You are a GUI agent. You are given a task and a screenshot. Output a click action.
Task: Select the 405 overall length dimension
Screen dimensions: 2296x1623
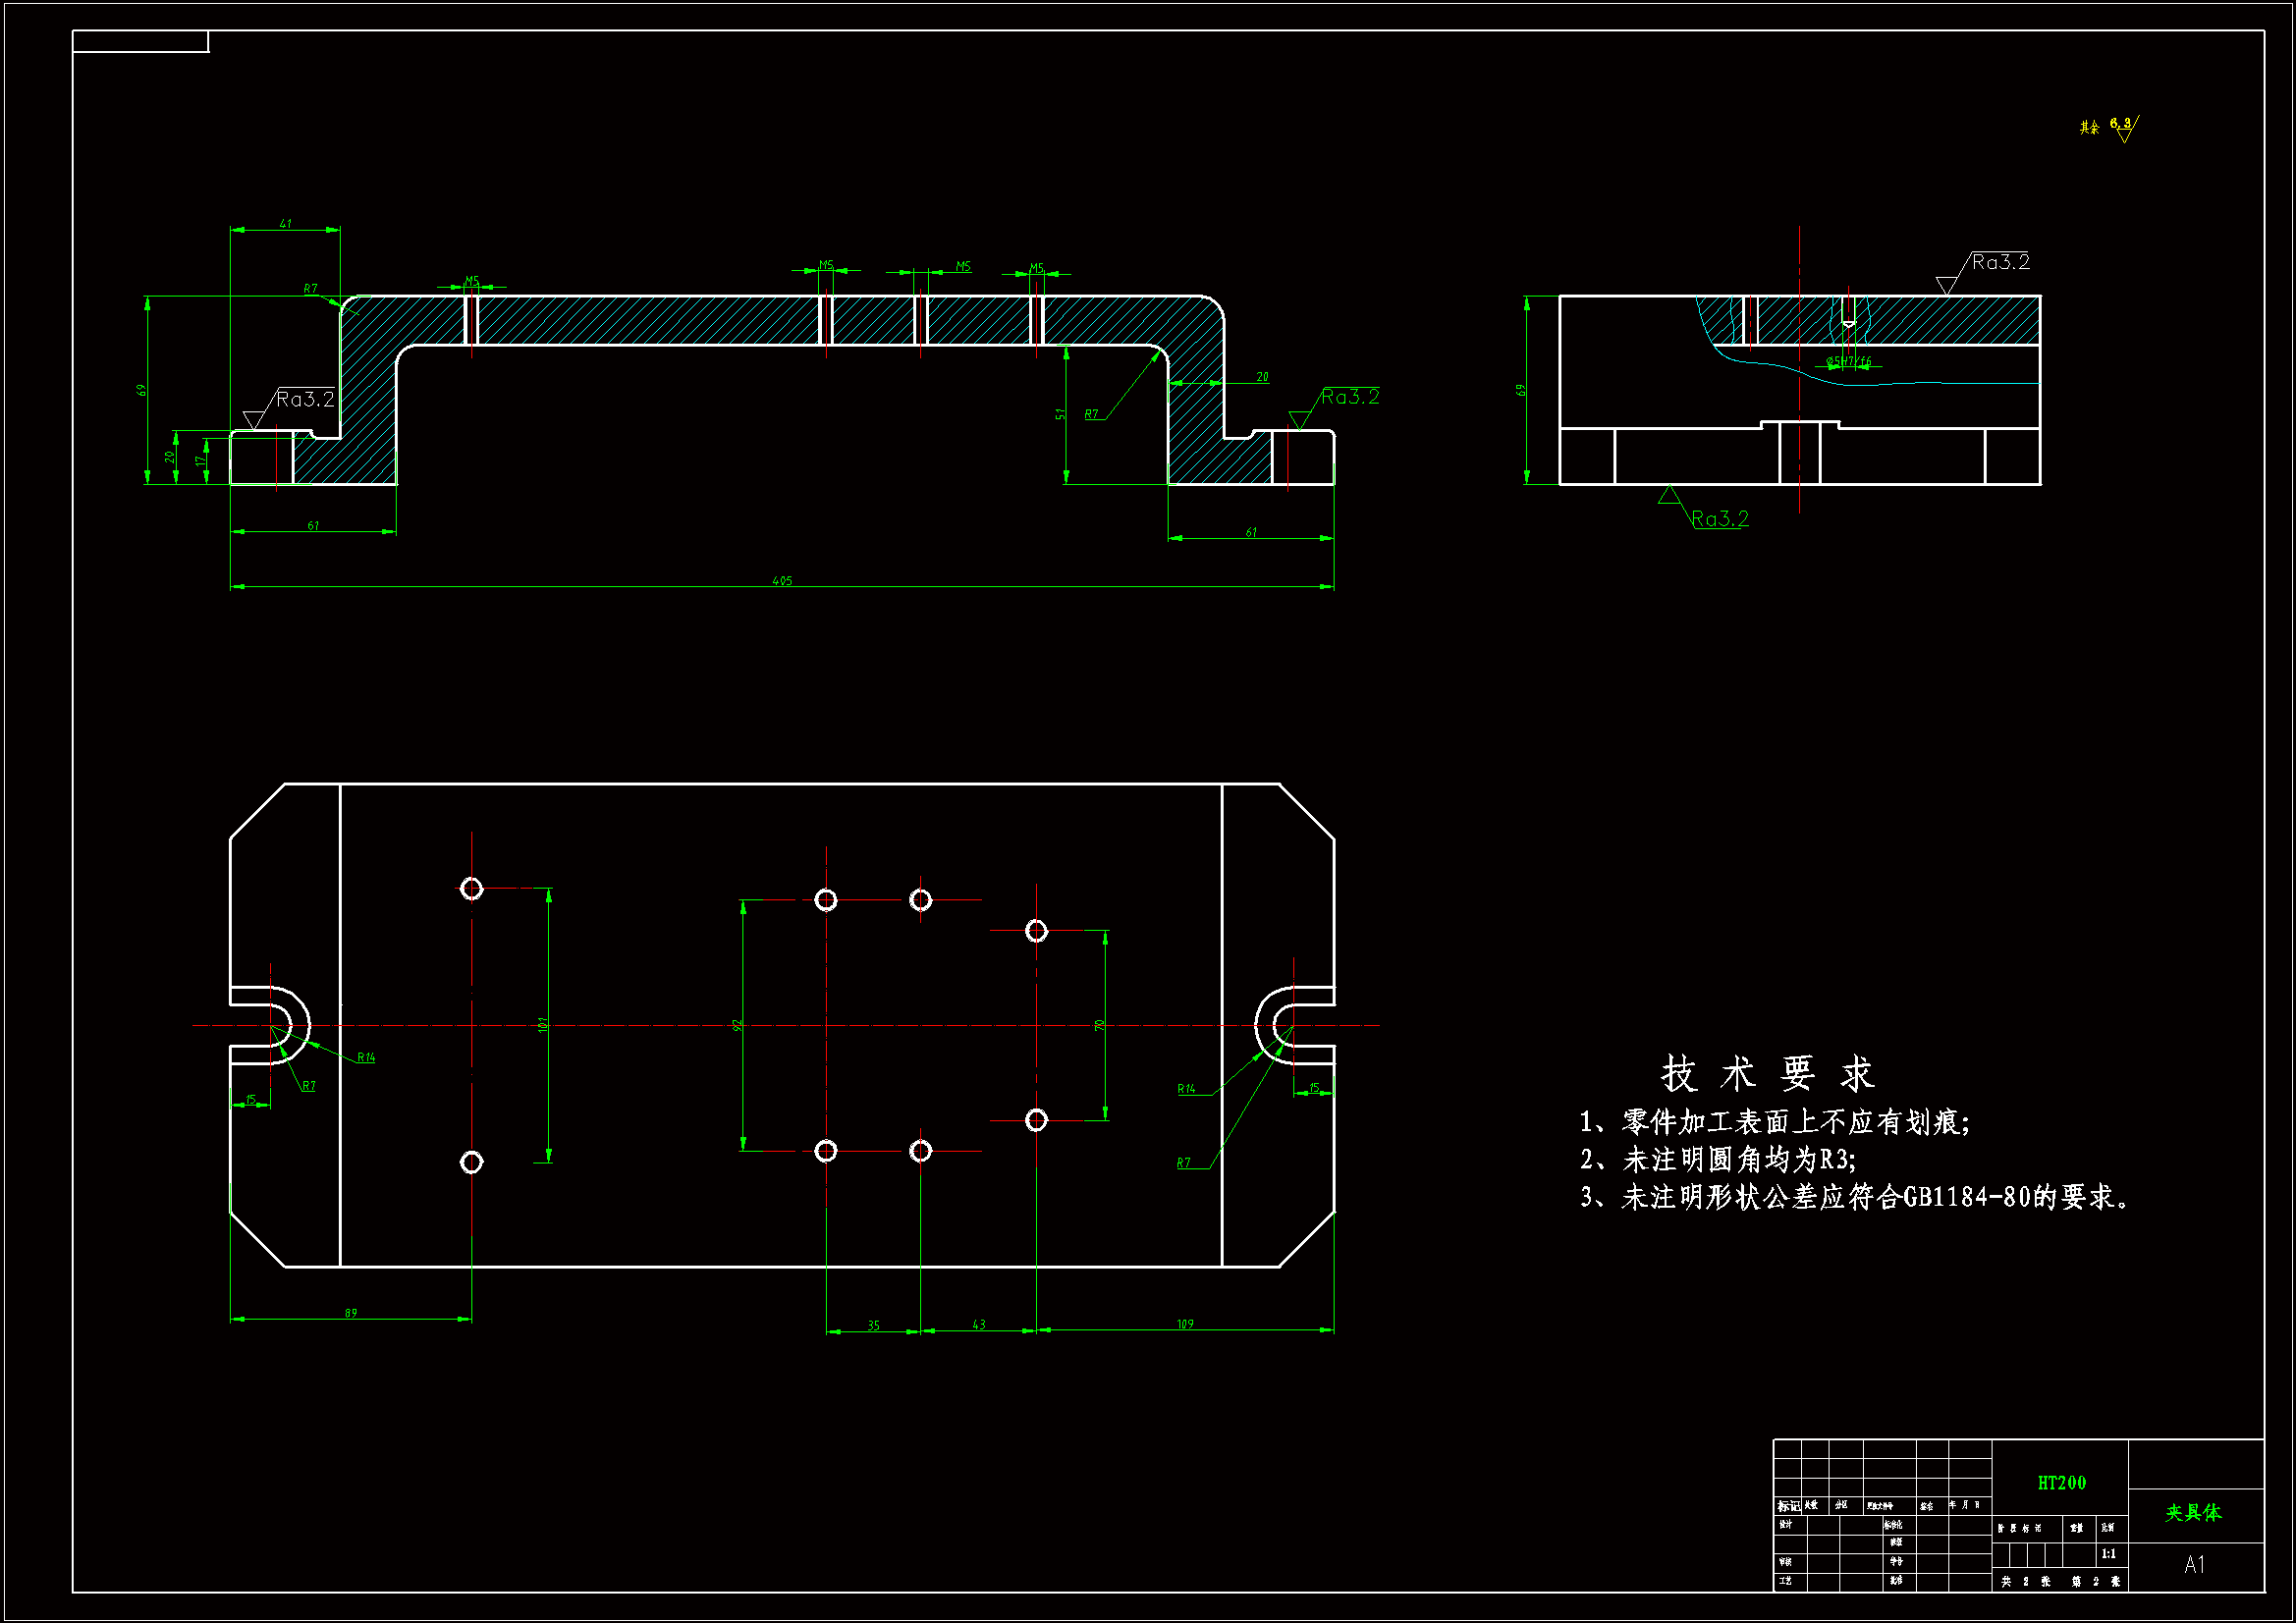point(782,581)
